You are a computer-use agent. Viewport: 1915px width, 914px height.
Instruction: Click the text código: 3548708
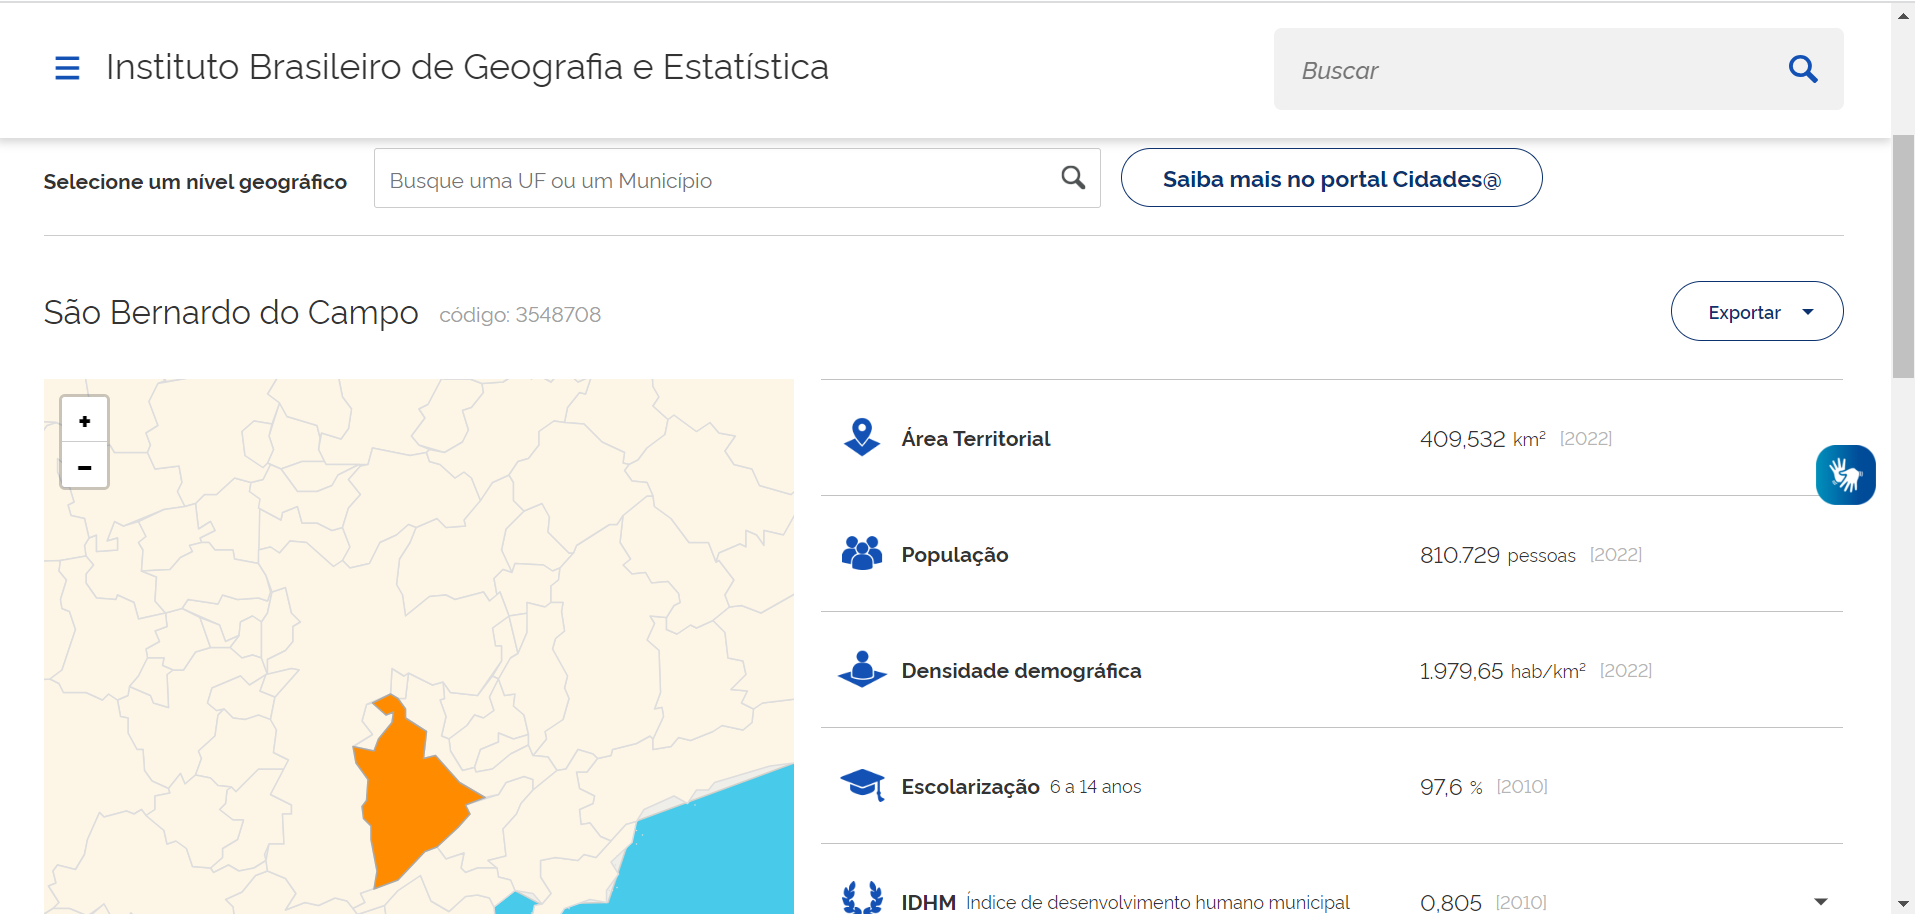(520, 315)
